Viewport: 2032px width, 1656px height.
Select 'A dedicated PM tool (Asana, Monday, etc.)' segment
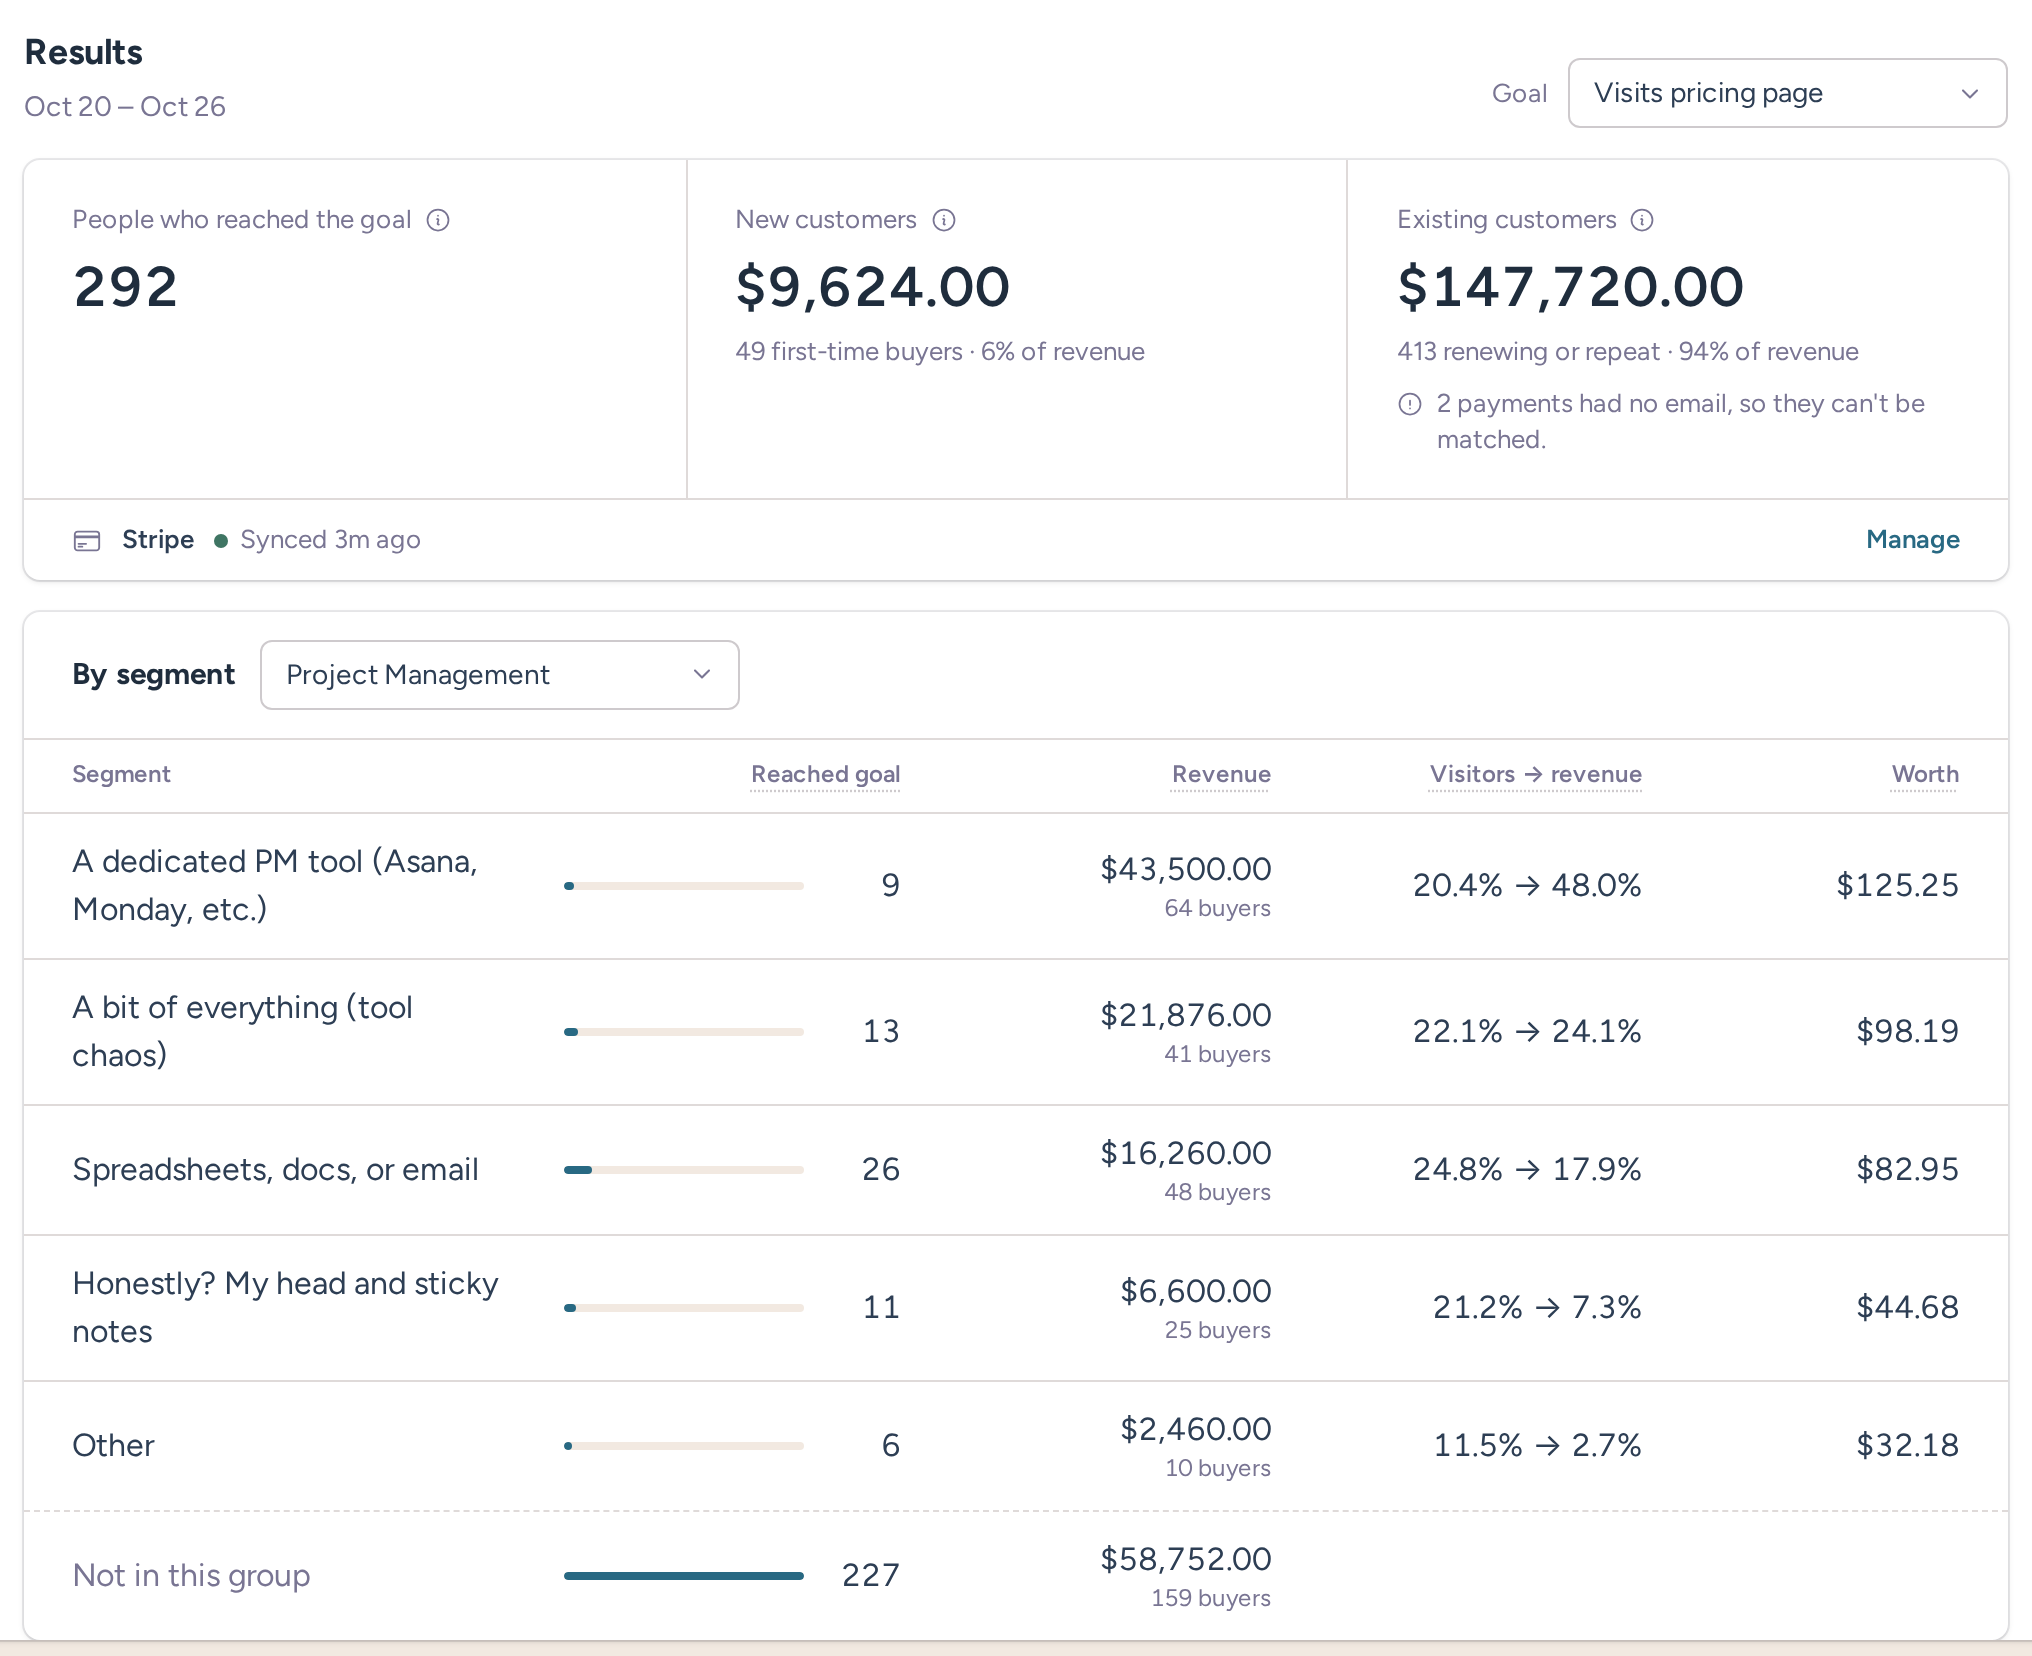tap(275, 885)
